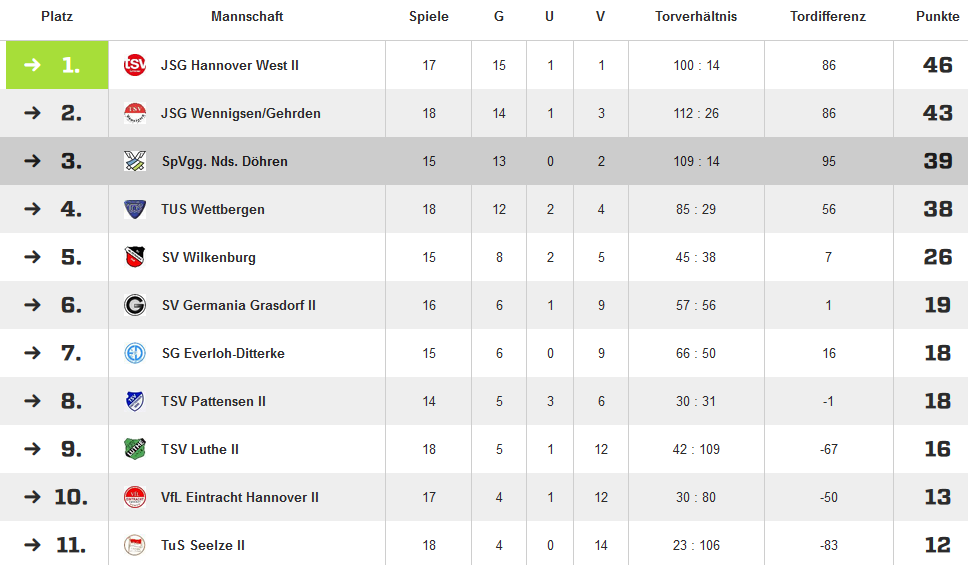
Task: Click the Tordifferenz column header
Action: click(x=828, y=17)
